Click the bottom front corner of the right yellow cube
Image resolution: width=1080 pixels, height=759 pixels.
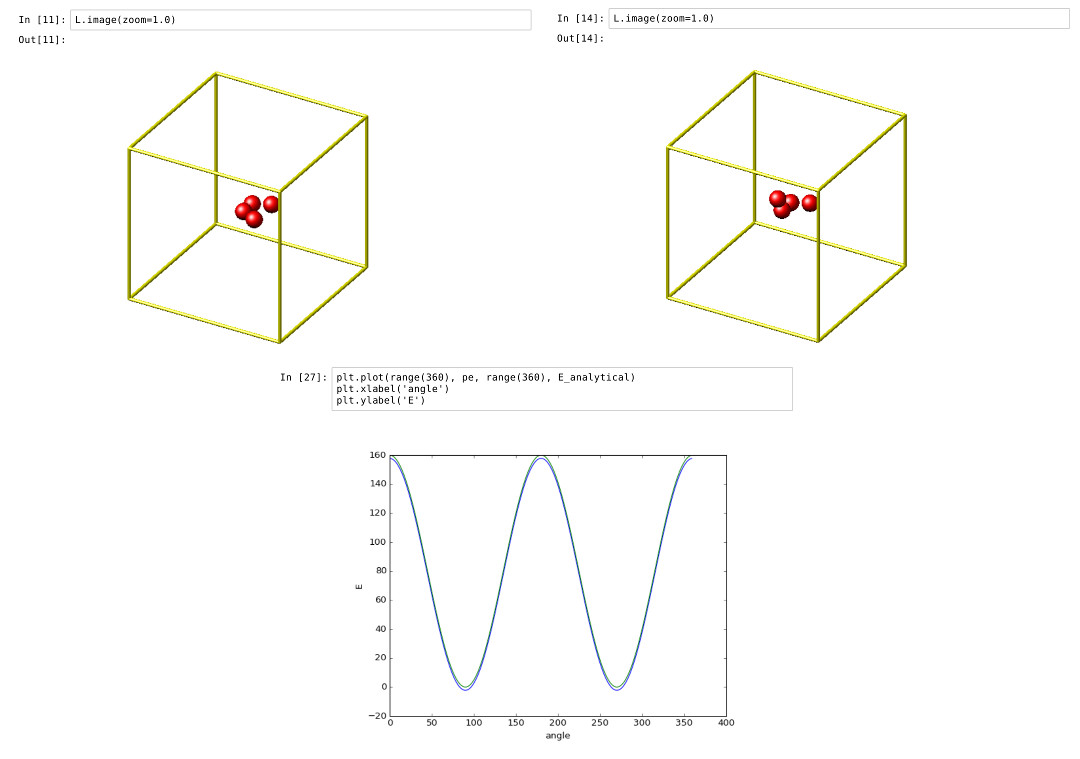click(x=818, y=341)
